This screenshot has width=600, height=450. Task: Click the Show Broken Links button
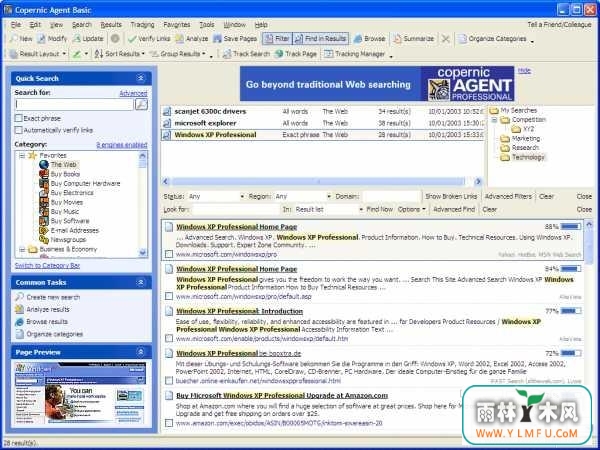click(x=451, y=196)
